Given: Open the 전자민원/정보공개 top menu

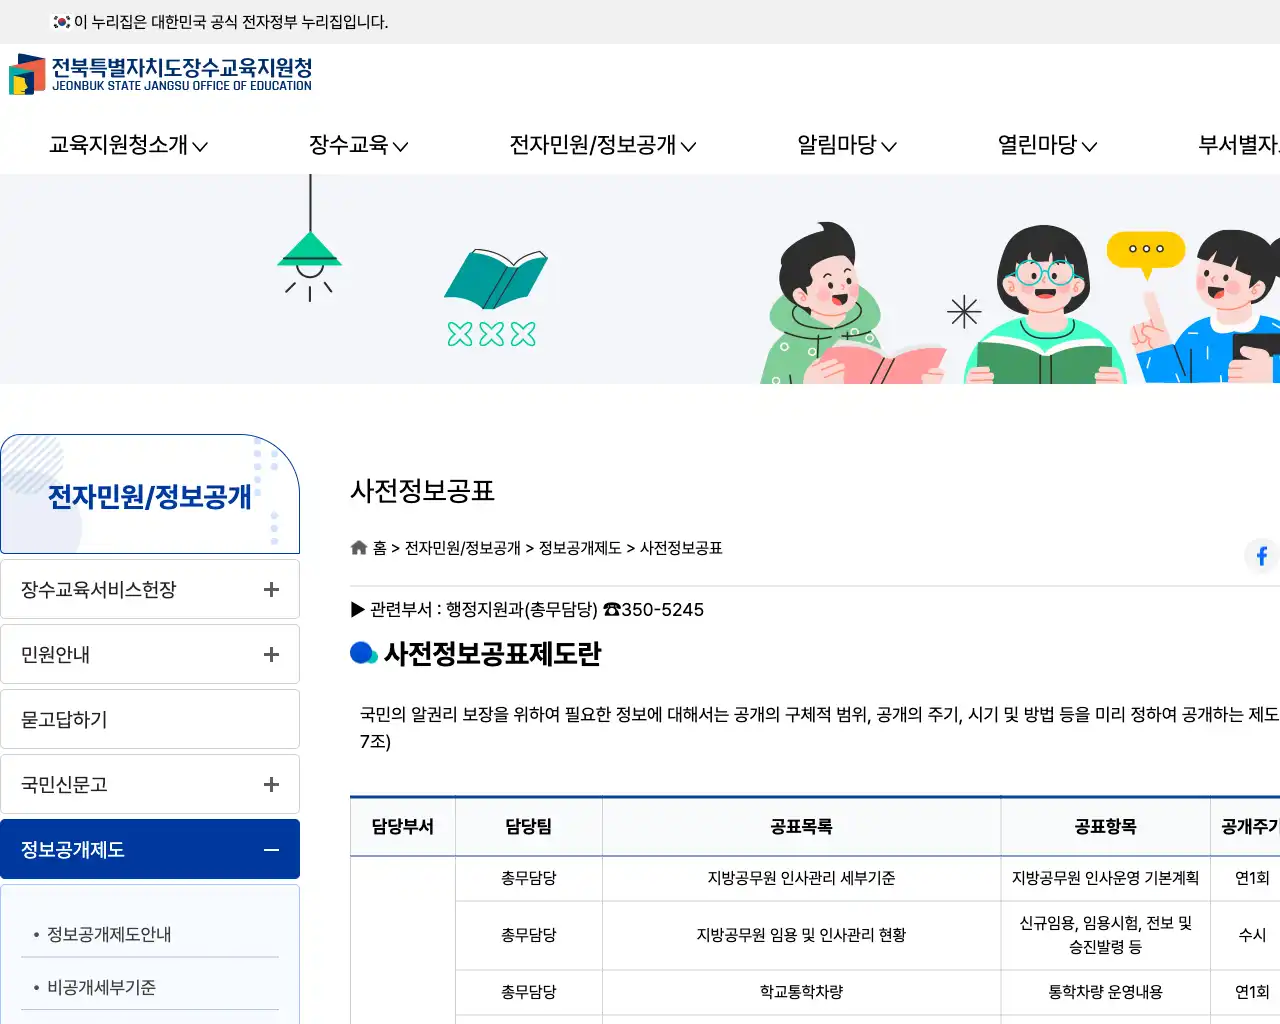Looking at the screenshot, I should point(602,145).
